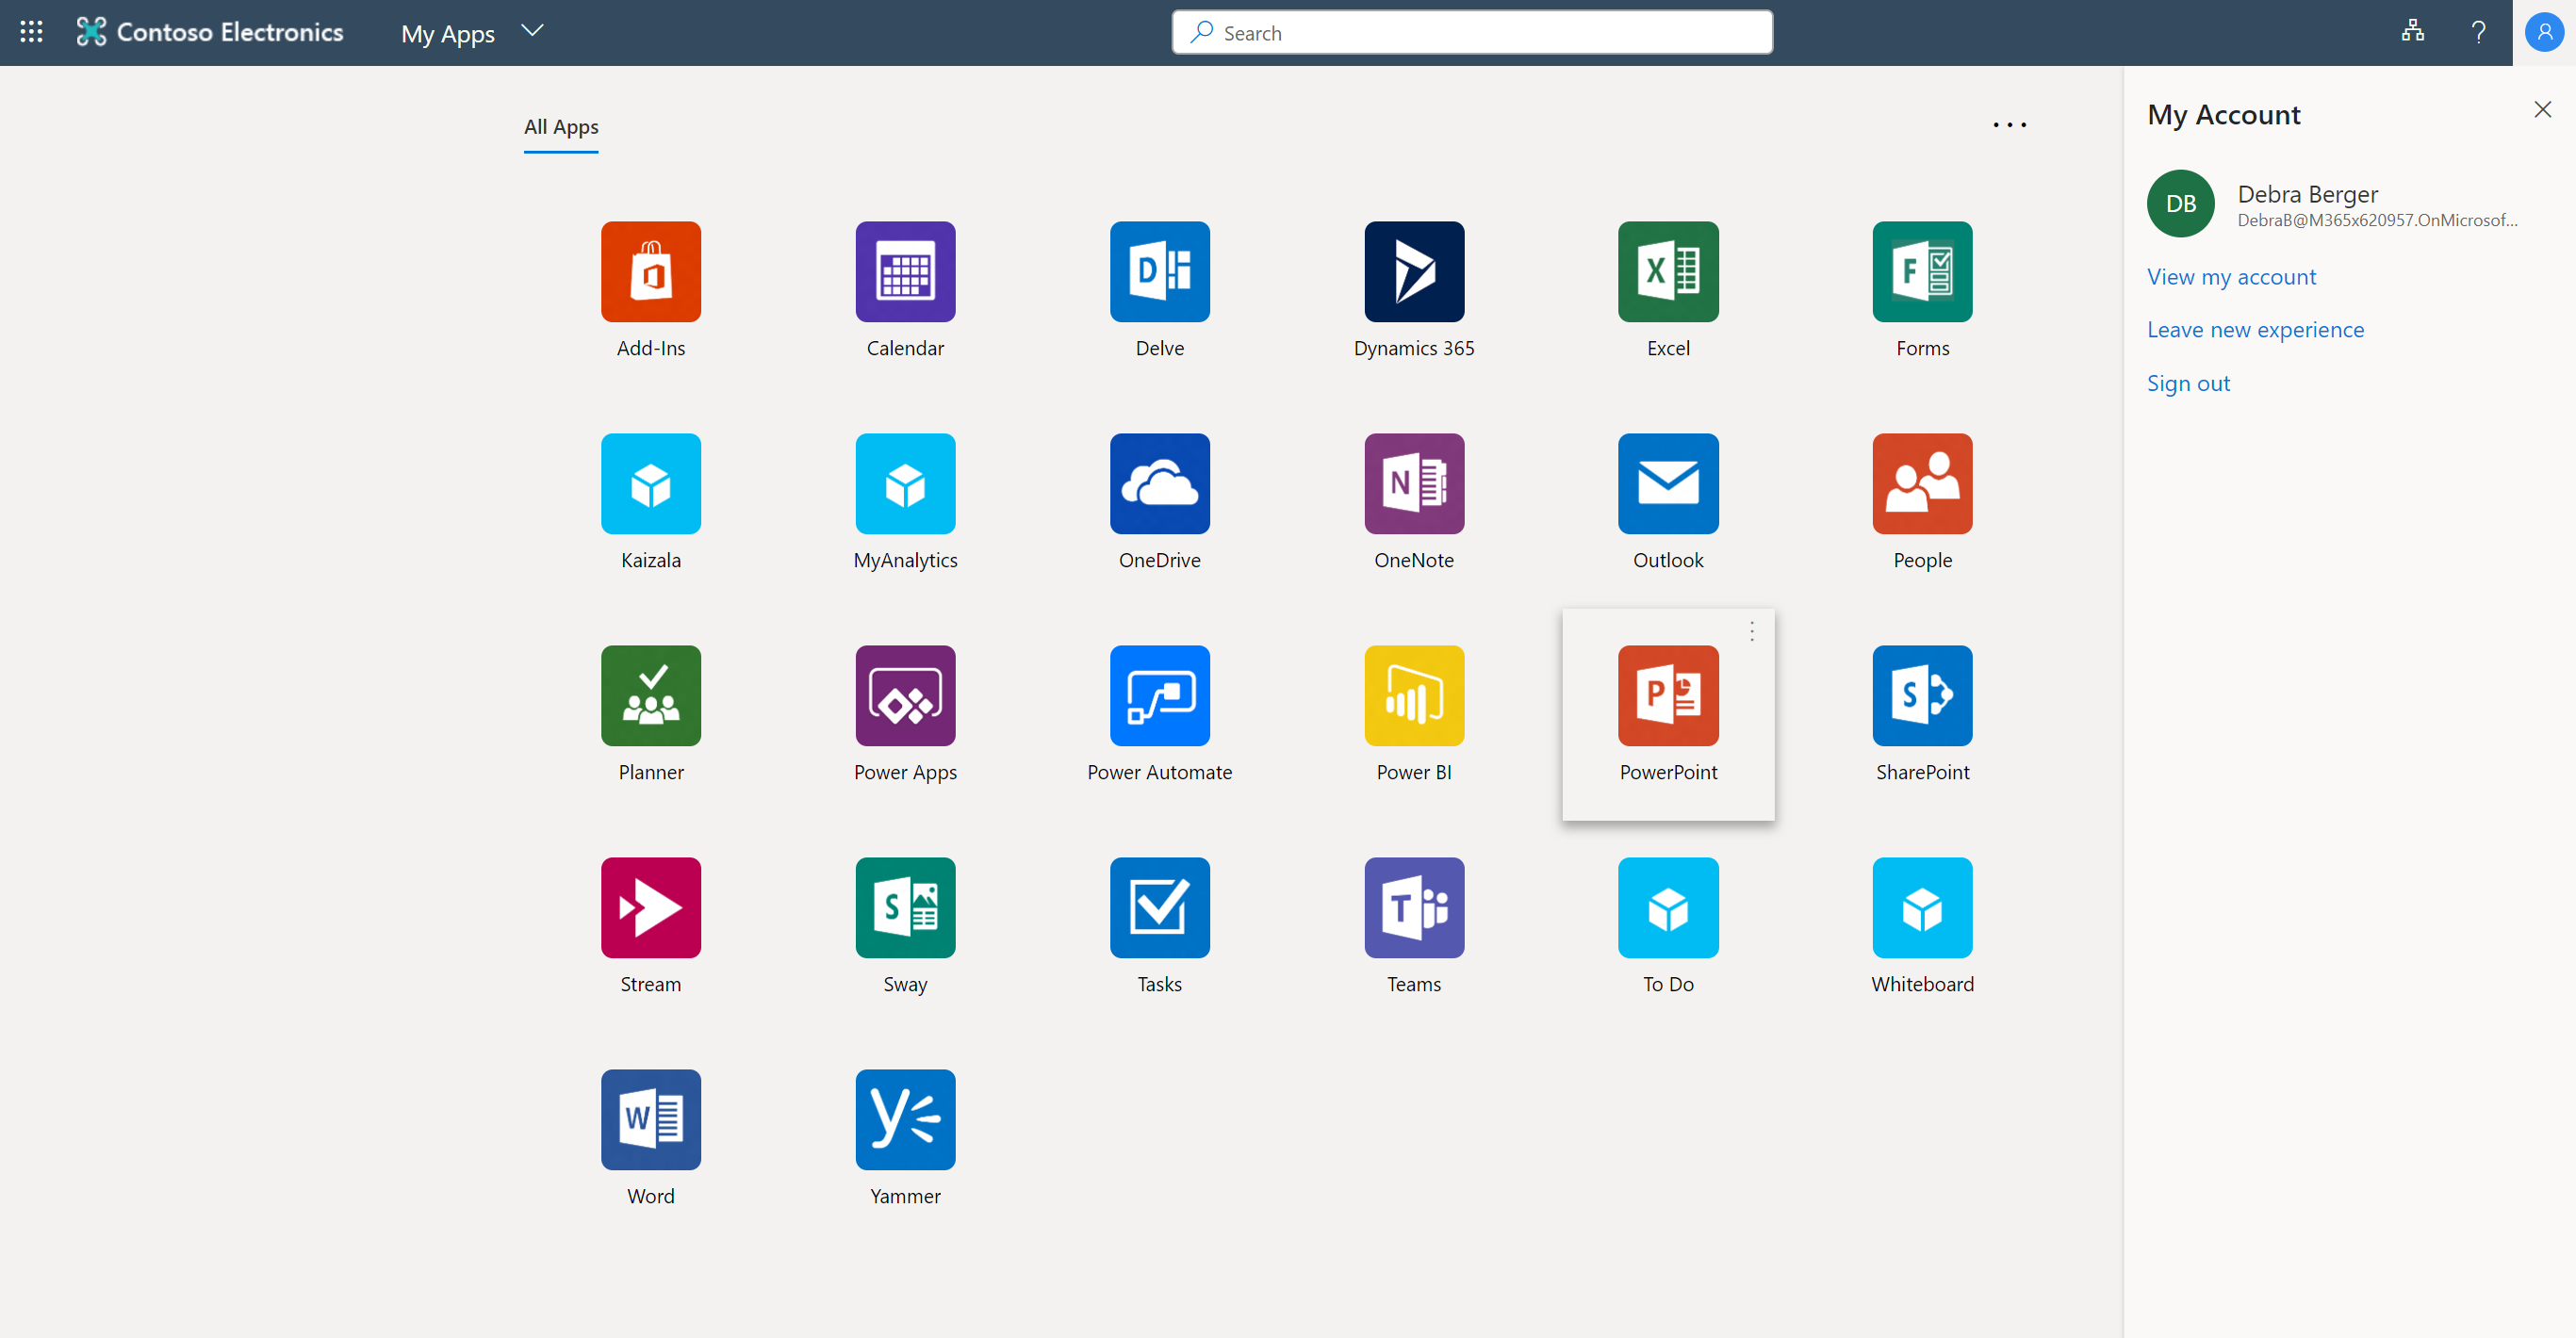This screenshot has width=2576, height=1338.
Task: Click the Search input field
Action: coord(1472,32)
